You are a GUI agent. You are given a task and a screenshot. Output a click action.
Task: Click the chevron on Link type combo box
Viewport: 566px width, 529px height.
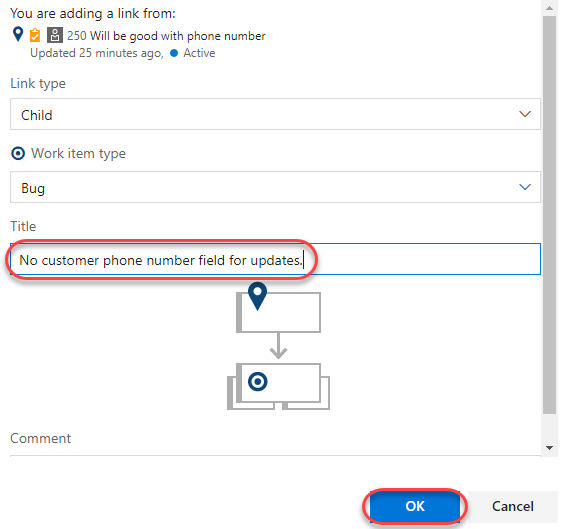tap(524, 114)
